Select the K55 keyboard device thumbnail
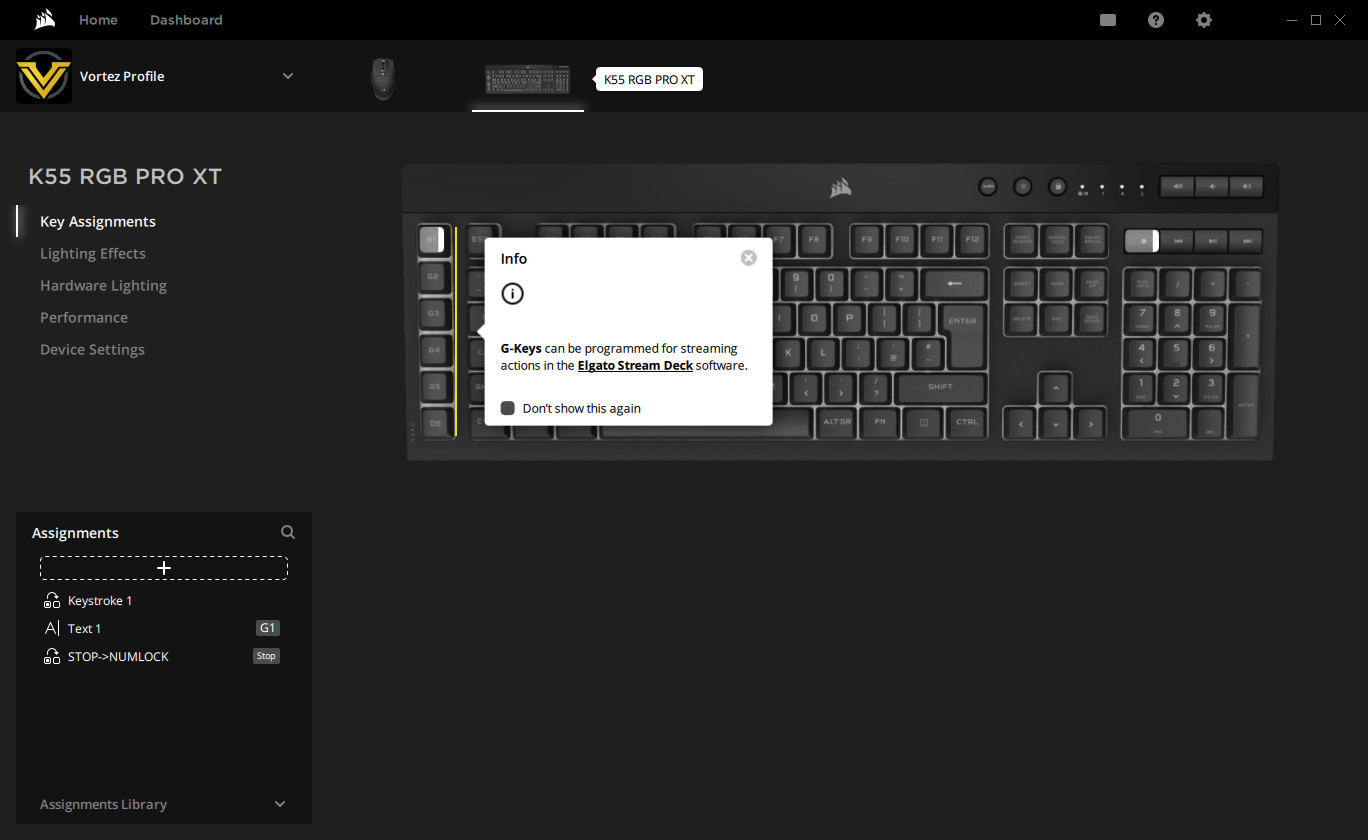 (528, 79)
